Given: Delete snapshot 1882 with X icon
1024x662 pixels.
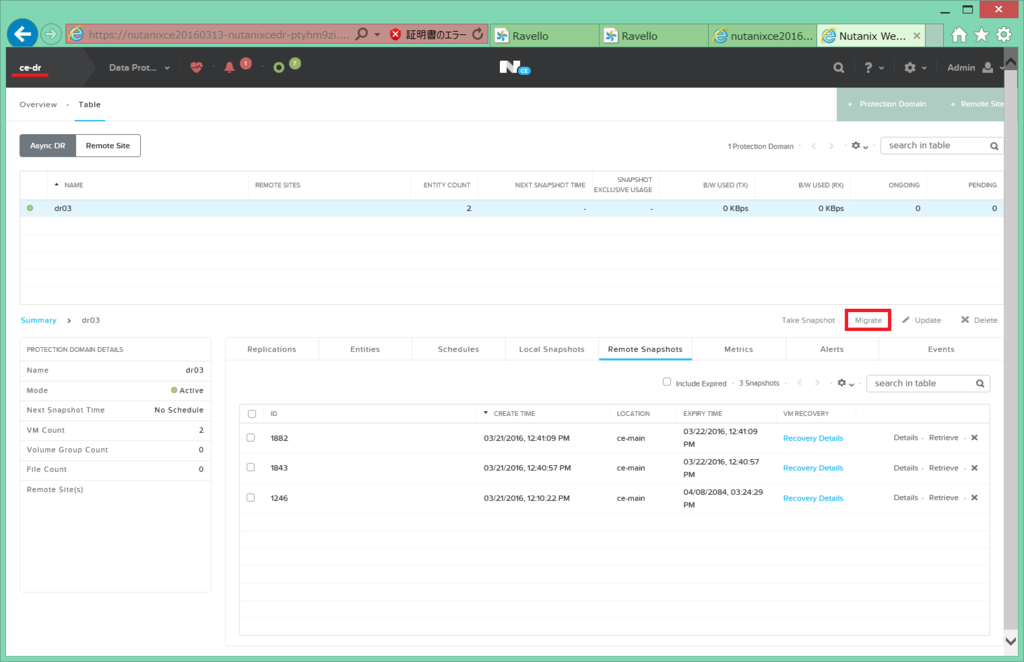Looking at the screenshot, I should tap(974, 437).
